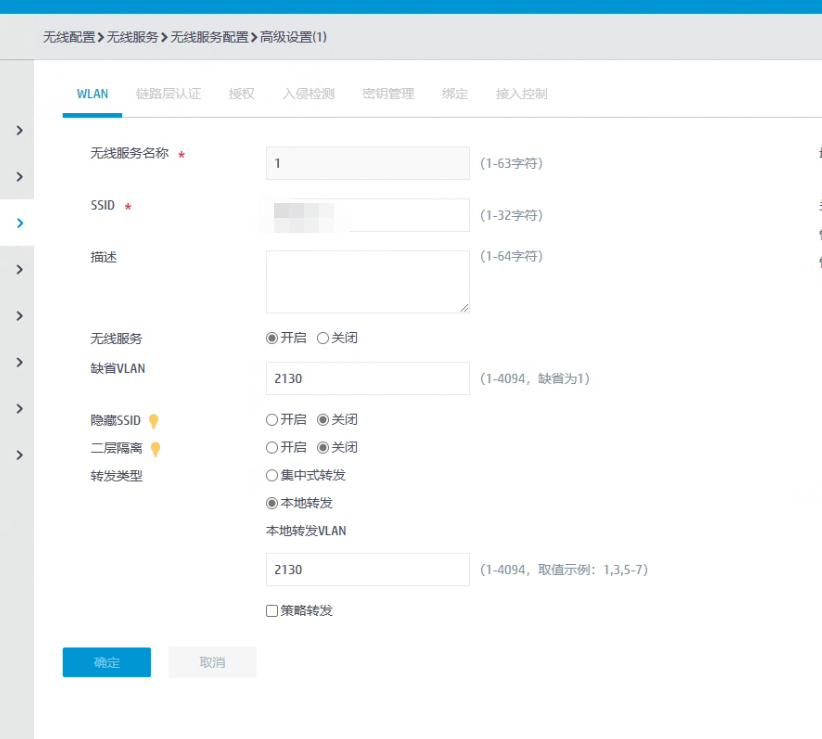Expand the sixth sidebar chevron

[x=19, y=362]
